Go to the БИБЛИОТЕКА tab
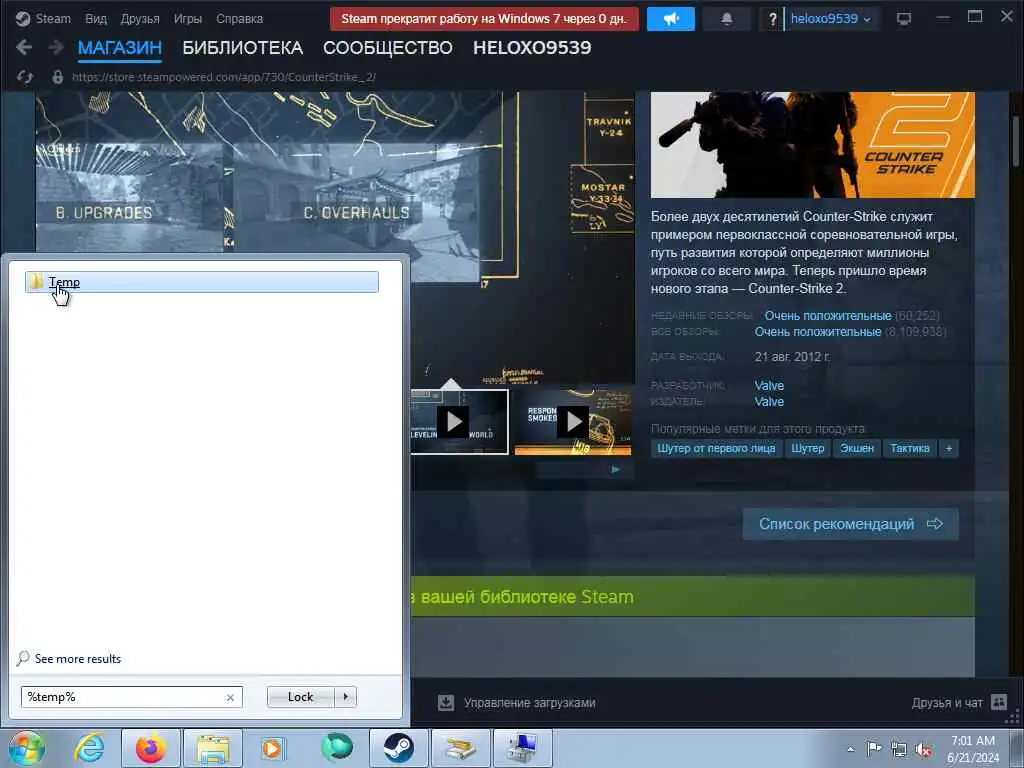 click(x=242, y=48)
